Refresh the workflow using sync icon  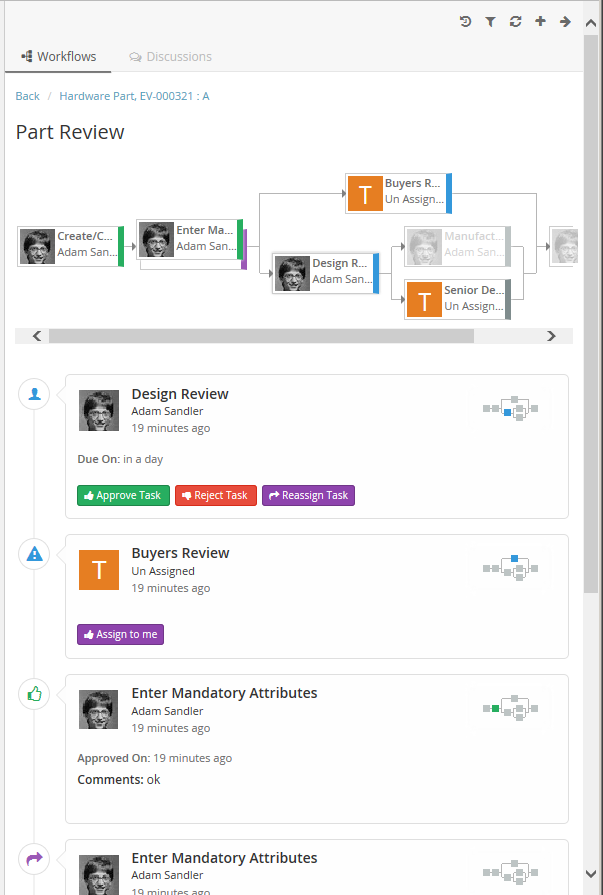point(515,21)
